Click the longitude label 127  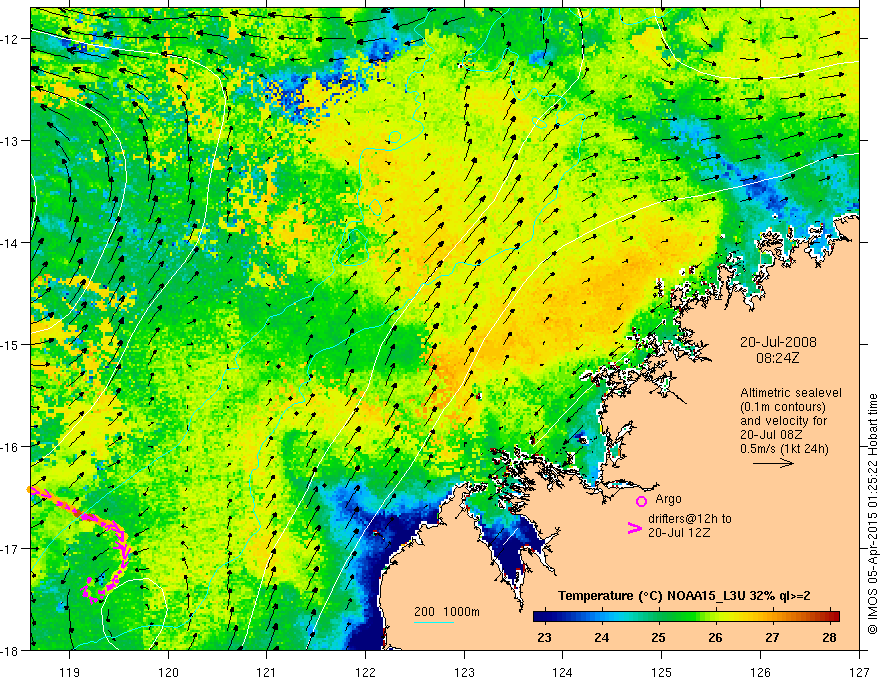pyautogui.click(x=859, y=672)
